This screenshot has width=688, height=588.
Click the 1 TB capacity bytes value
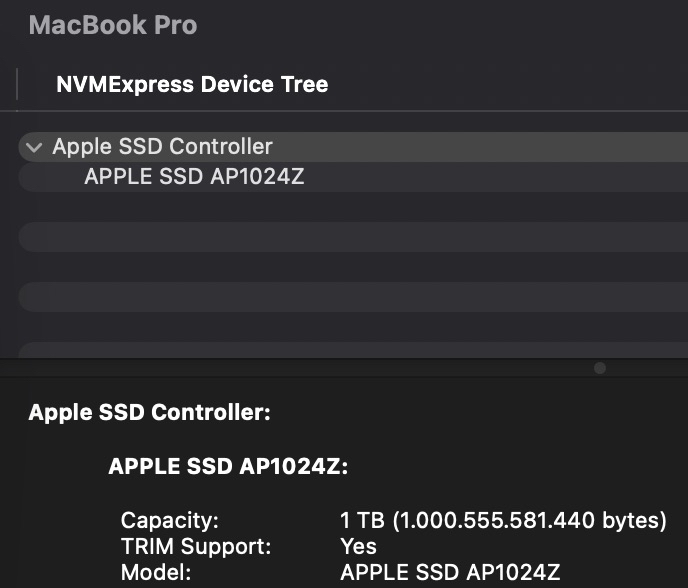503,520
